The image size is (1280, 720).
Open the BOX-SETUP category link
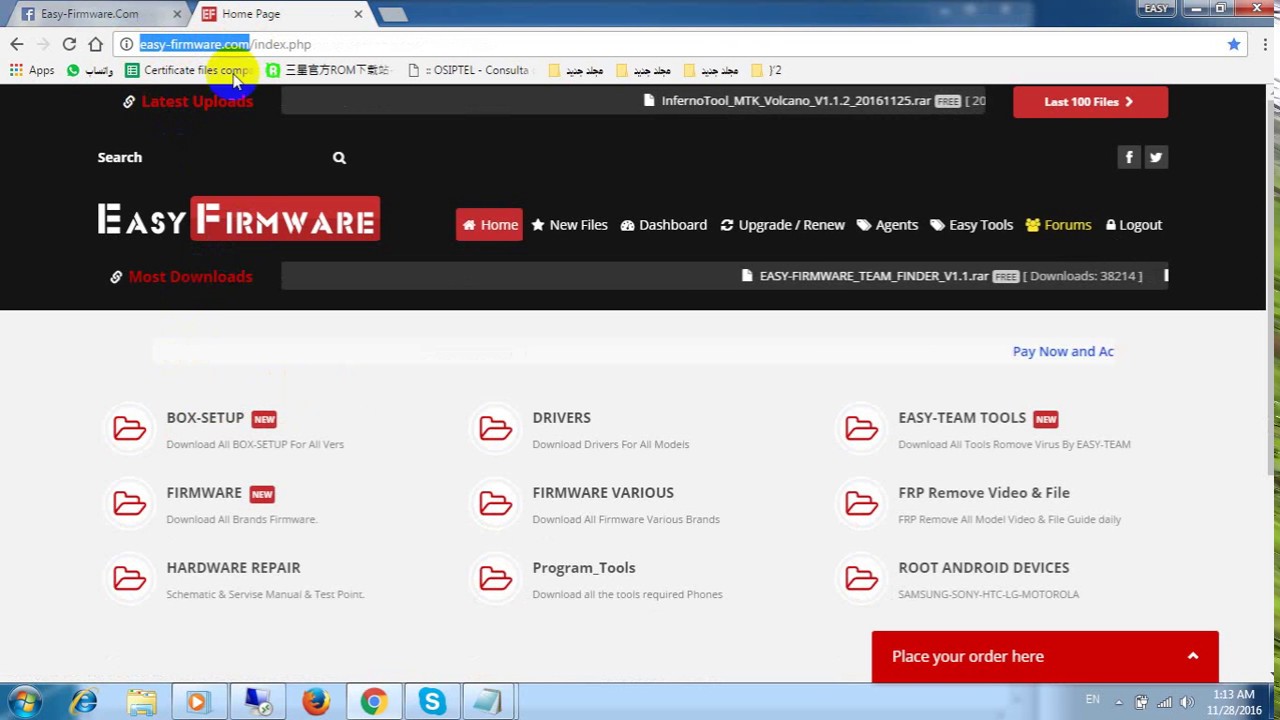205,418
